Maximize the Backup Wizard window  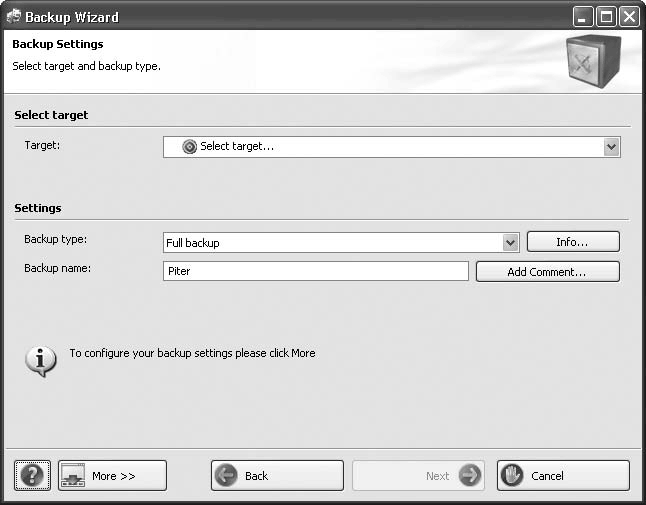click(x=606, y=17)
